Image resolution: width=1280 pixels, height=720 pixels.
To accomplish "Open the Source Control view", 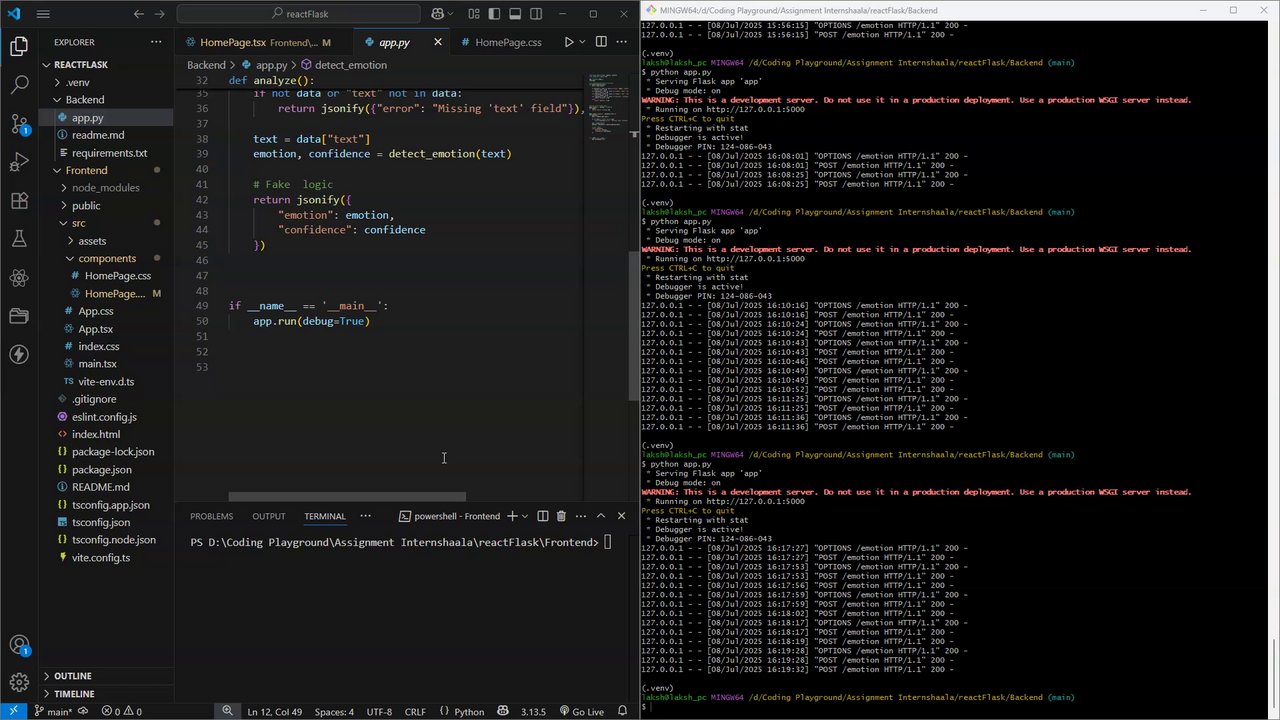I will (19, 124).
